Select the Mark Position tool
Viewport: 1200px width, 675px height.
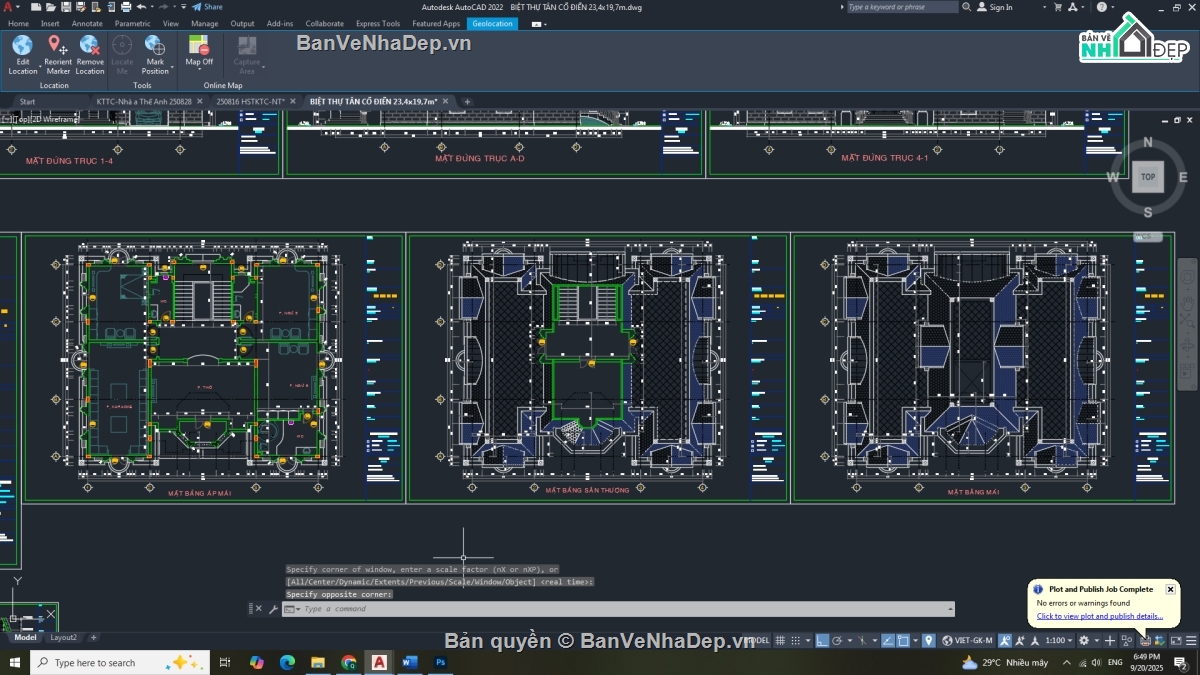(x=155, y=46)
